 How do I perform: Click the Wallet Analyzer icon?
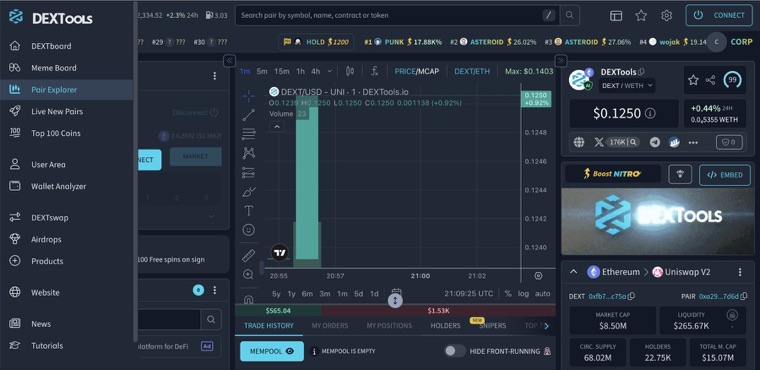(15, 186)
